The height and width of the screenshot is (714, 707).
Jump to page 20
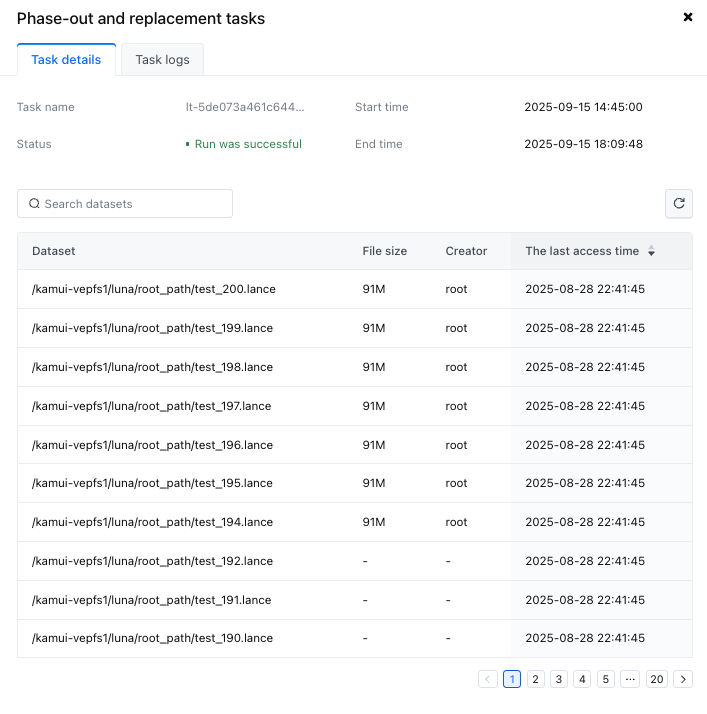pos(656,679)
